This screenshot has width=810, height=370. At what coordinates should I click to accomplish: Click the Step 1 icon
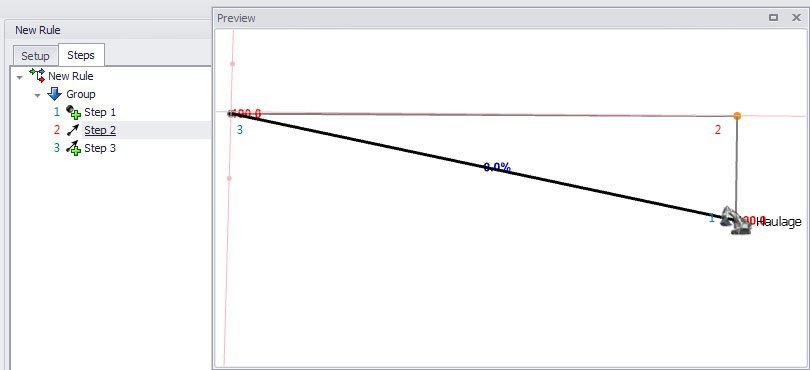tap(73, 112)
